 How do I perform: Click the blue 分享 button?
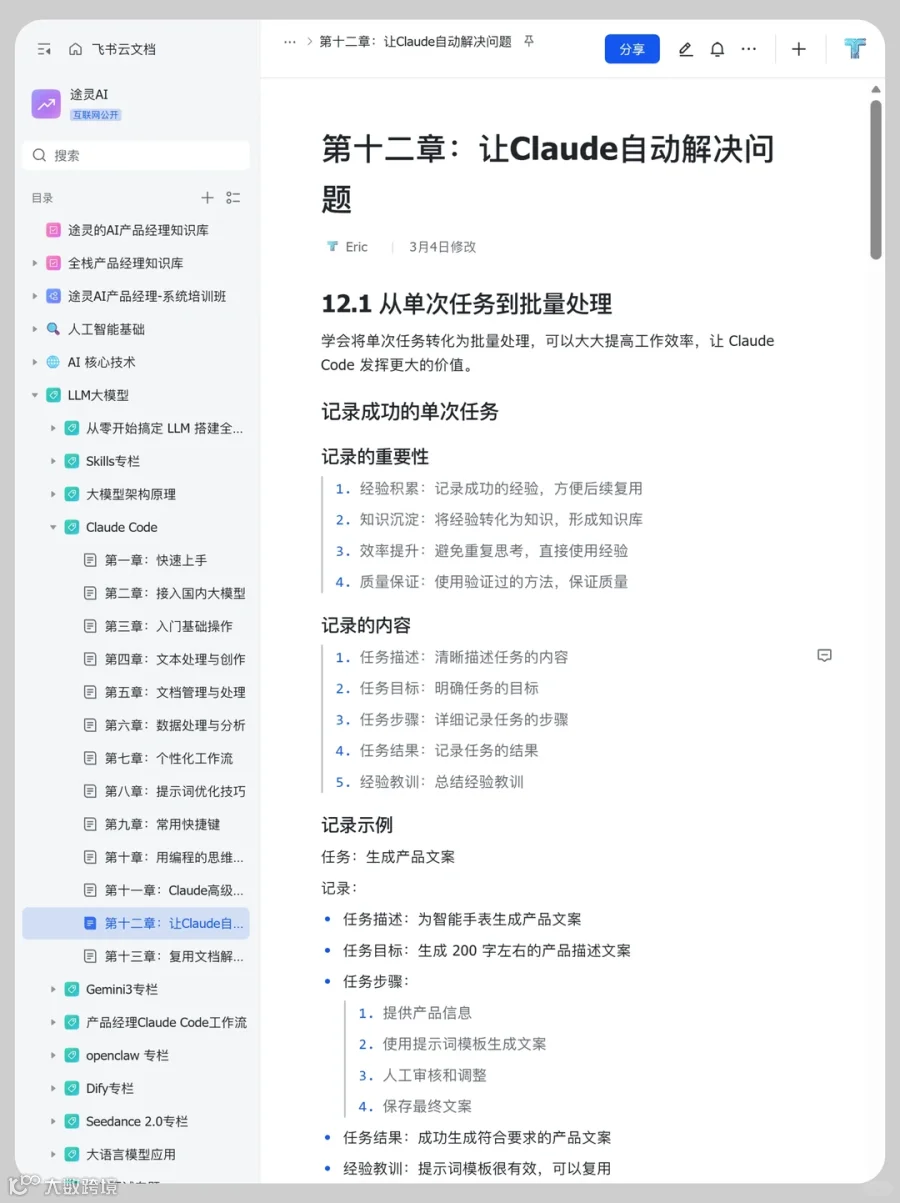(x=632, y=49)
